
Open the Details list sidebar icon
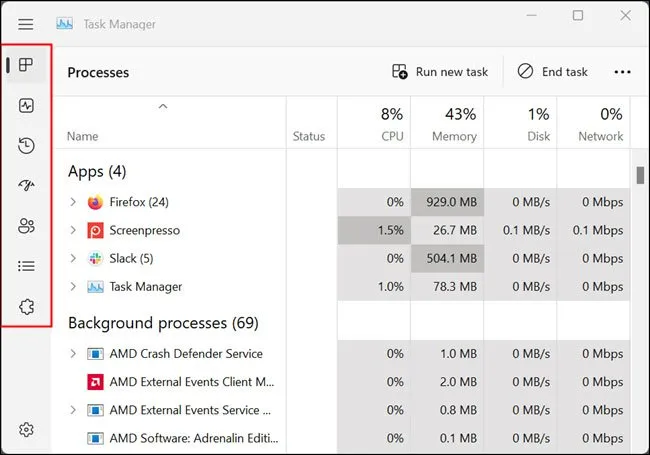[26, 266]
